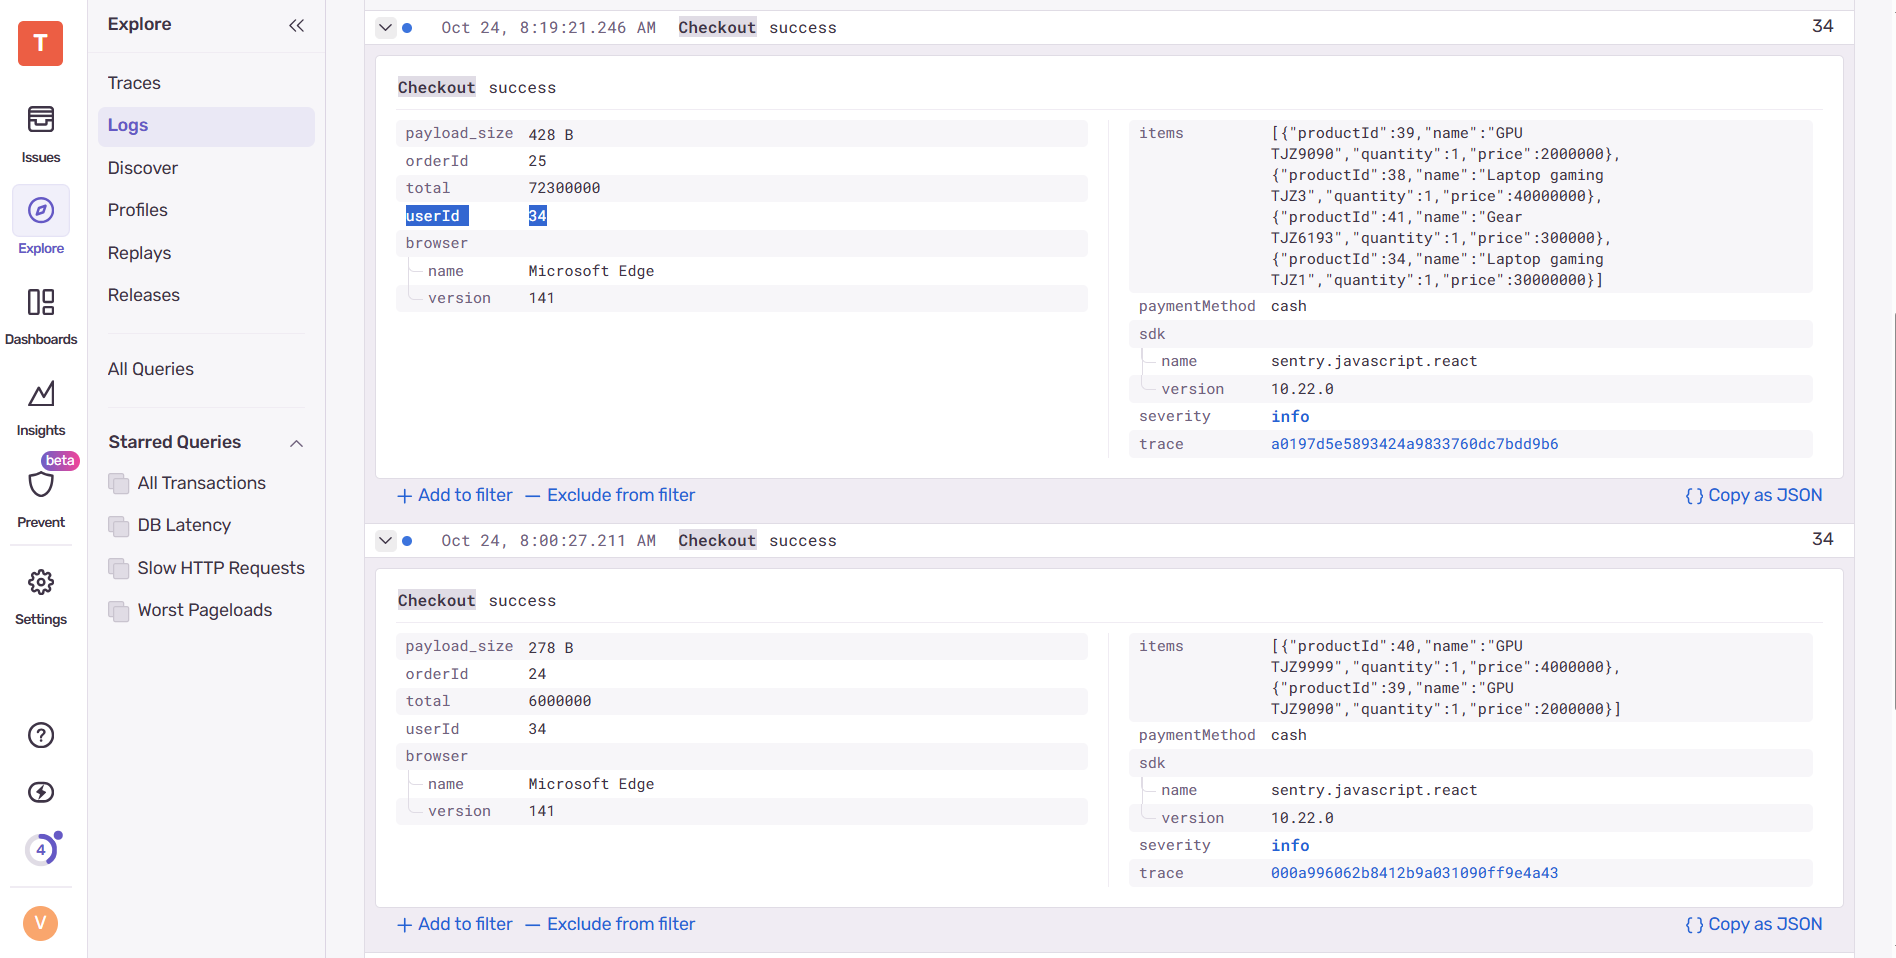Open the Prevent shield icon
This screenshot has width=1896, height=958.
[41, 485]
